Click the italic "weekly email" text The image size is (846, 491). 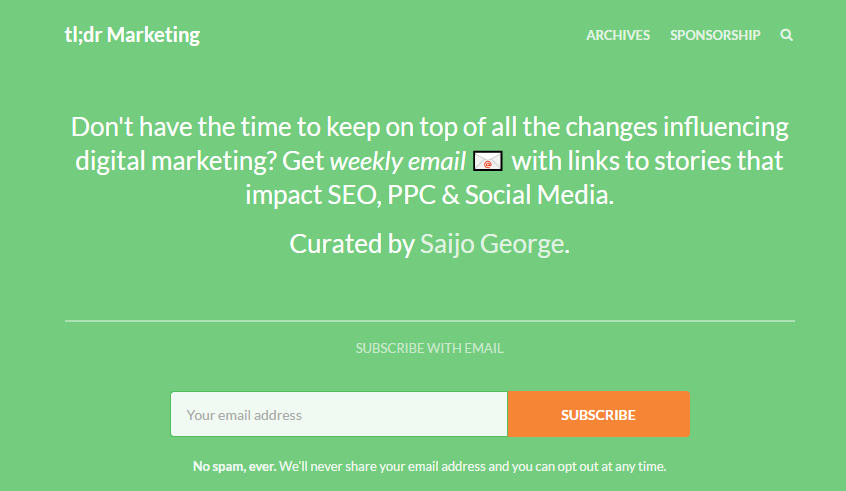397,161
